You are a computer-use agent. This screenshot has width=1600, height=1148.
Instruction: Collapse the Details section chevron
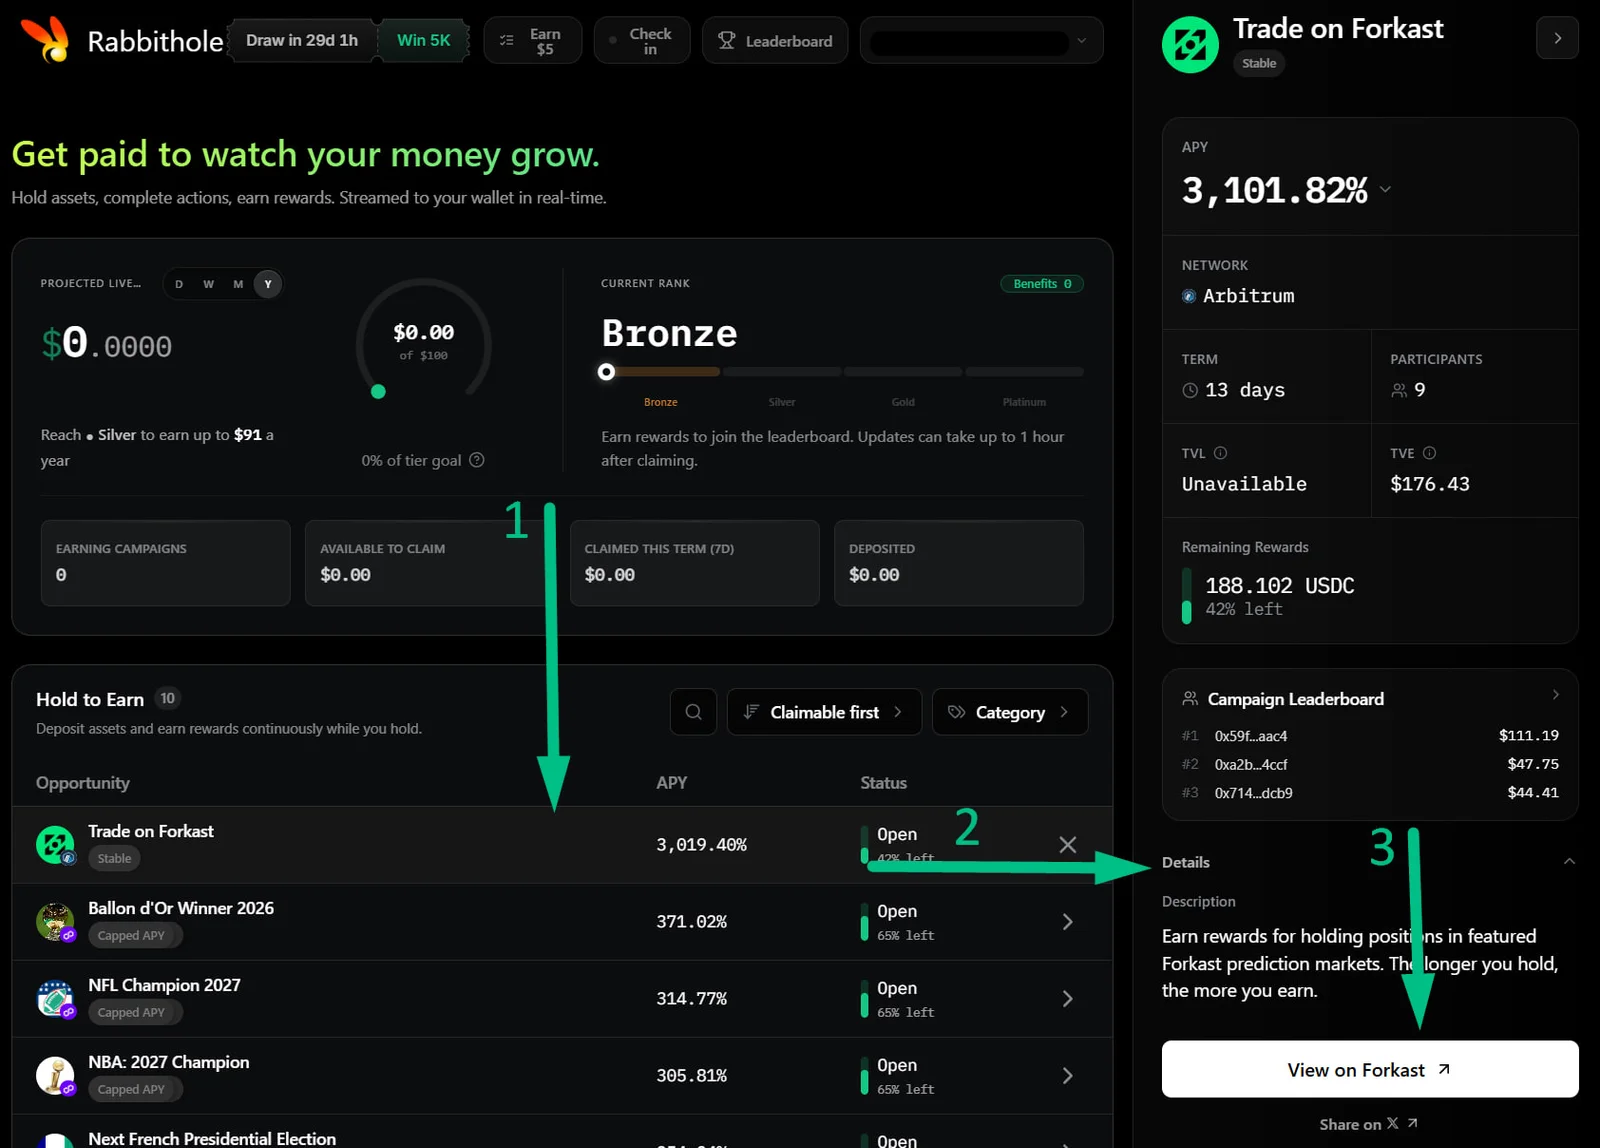[x=1569, y=862]
